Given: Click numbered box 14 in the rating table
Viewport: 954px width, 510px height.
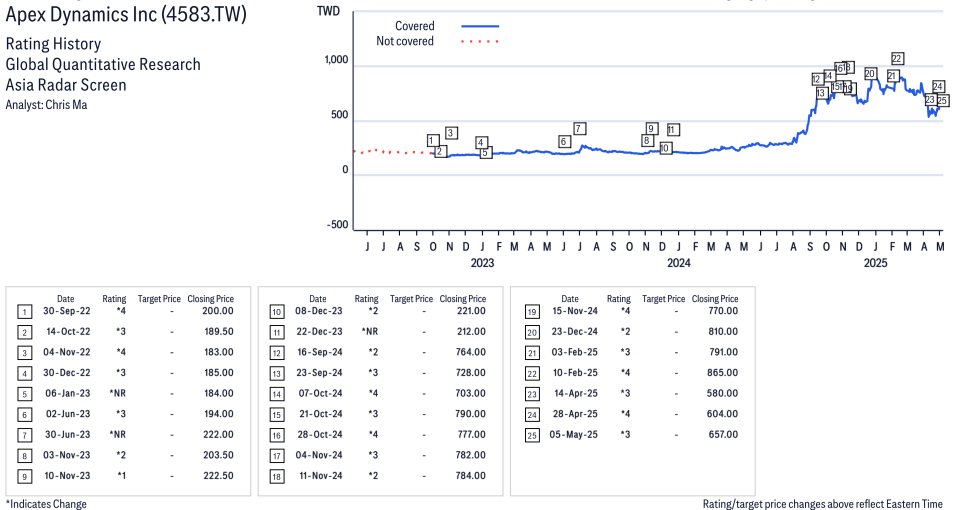Looking at the screenshot, I should pyautogui.click(x=277, y=394).
